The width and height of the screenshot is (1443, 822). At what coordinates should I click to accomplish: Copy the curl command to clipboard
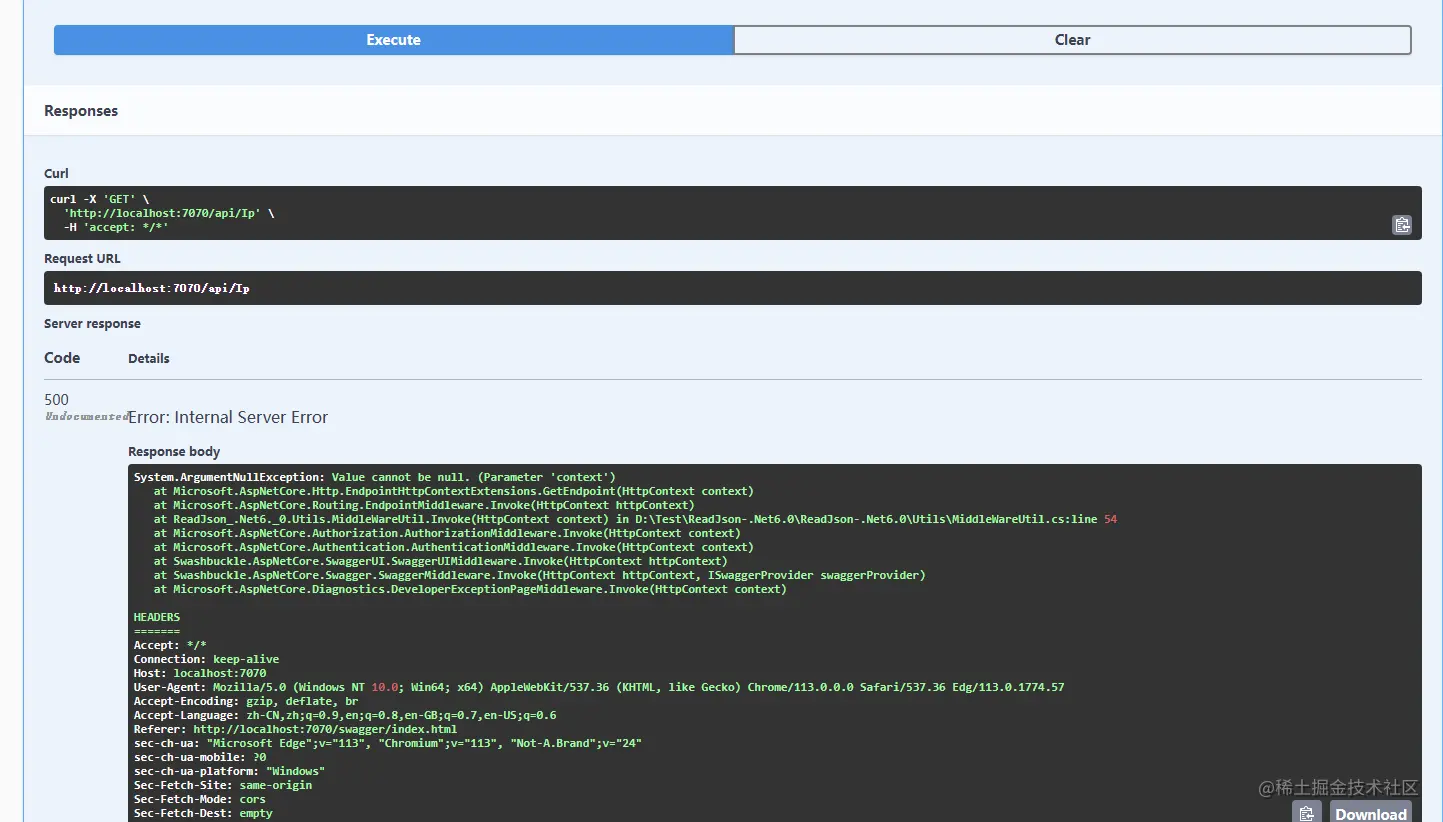(1401, 225)
